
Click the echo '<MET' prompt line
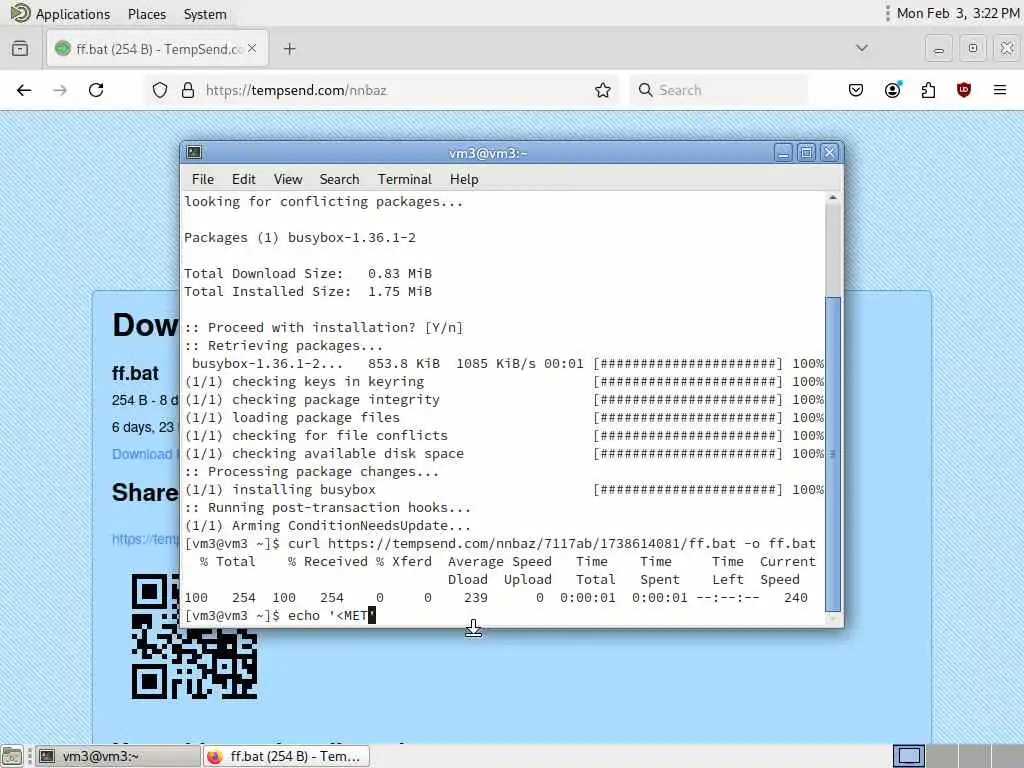280,615
